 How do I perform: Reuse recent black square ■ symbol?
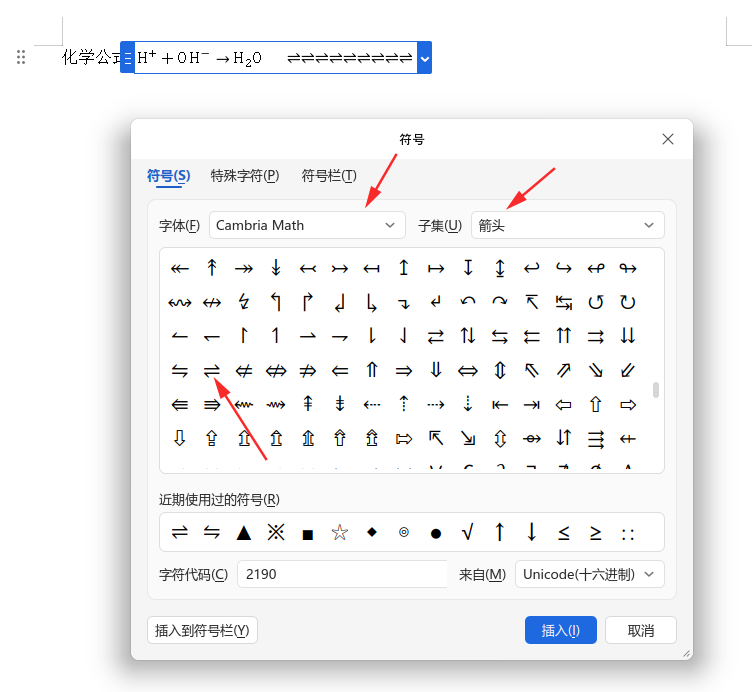[x=308, y=534]
